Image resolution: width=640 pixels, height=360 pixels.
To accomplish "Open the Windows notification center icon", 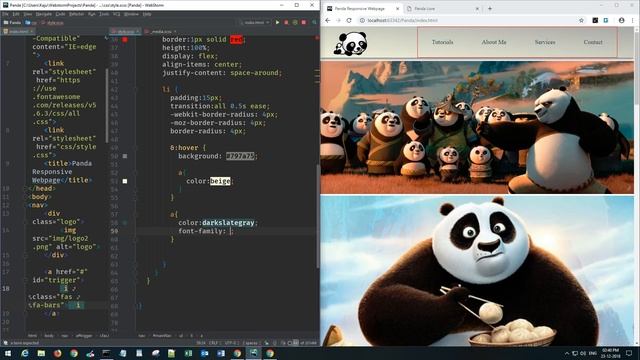I will coord(629,353).
